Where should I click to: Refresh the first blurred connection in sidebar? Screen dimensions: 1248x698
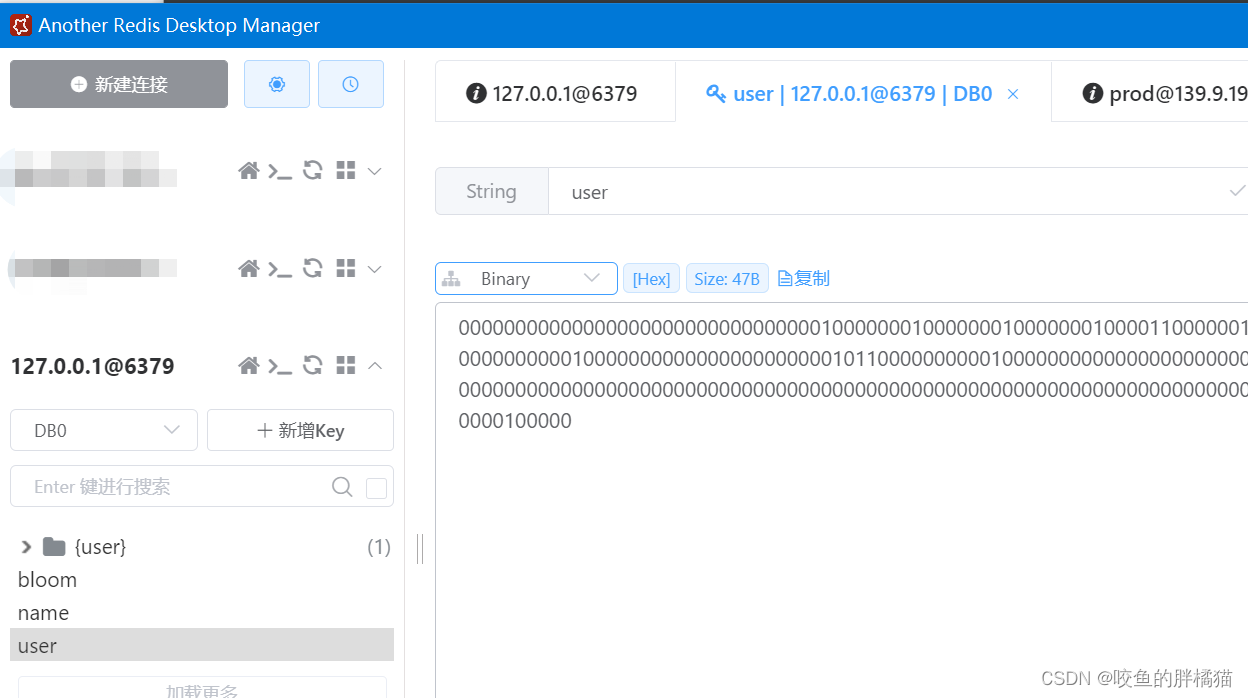(x=312, y=170)
